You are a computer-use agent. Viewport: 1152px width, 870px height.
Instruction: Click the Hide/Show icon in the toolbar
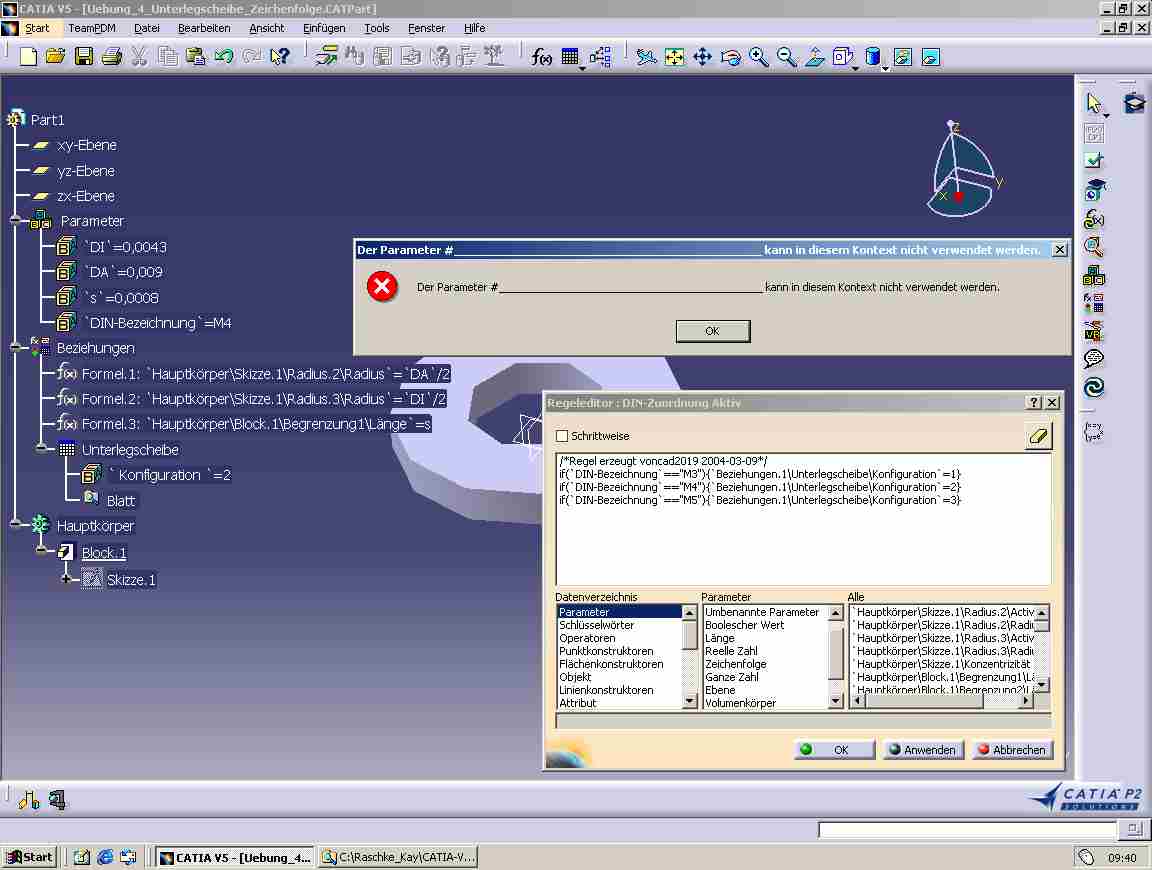click(902, 57)
